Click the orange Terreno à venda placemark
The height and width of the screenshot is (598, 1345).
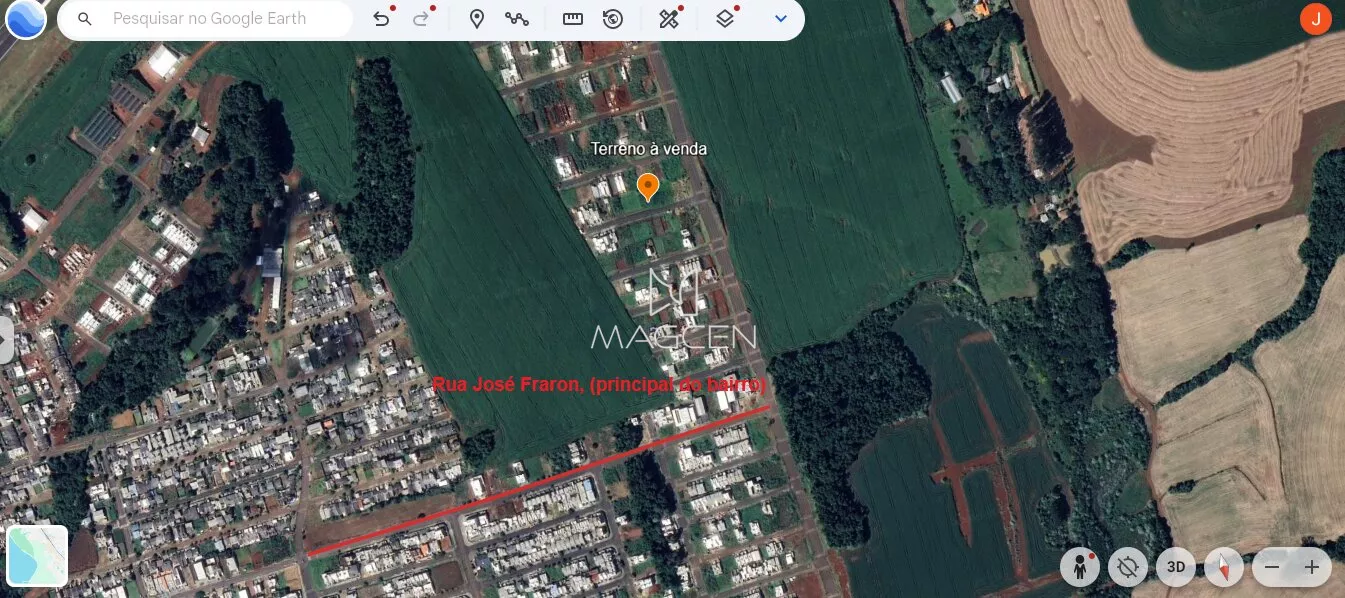(648, 186)
